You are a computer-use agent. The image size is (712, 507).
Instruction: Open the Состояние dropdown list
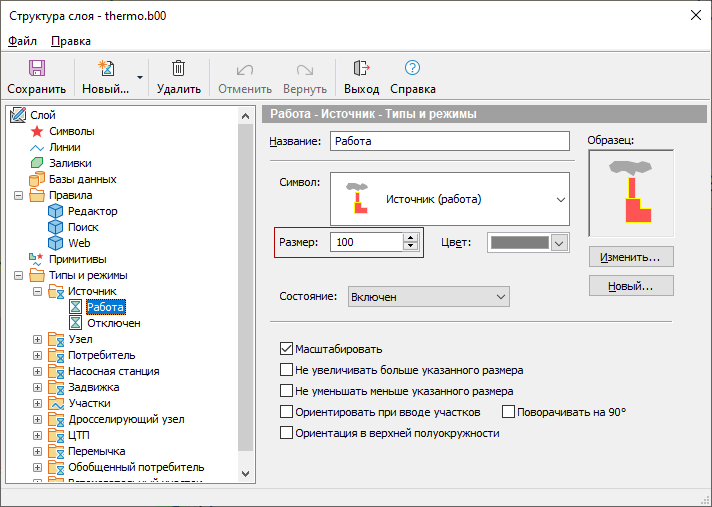pos(501,297)
